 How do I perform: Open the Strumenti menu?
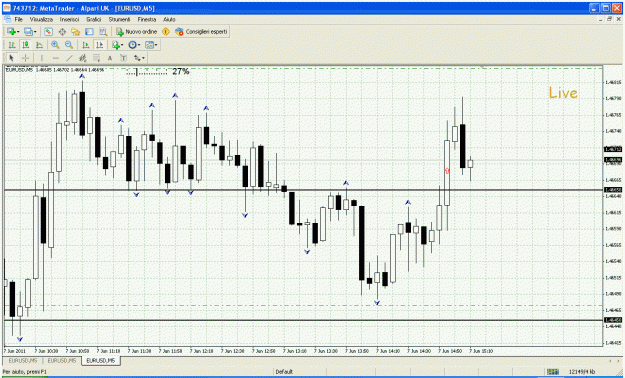pos(119,19)
